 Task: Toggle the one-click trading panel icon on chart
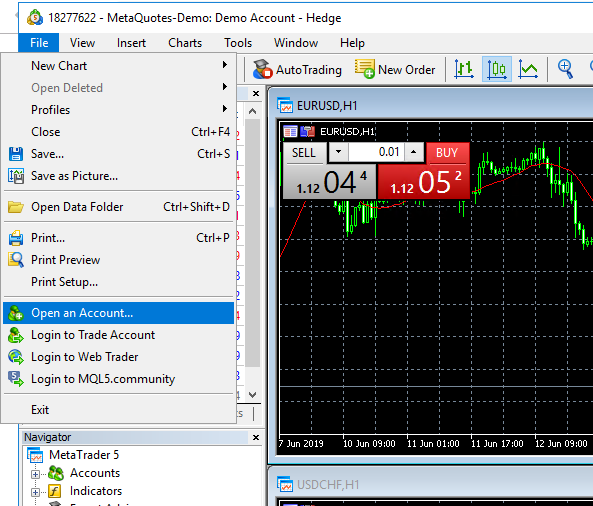click(x=307, y=132)
